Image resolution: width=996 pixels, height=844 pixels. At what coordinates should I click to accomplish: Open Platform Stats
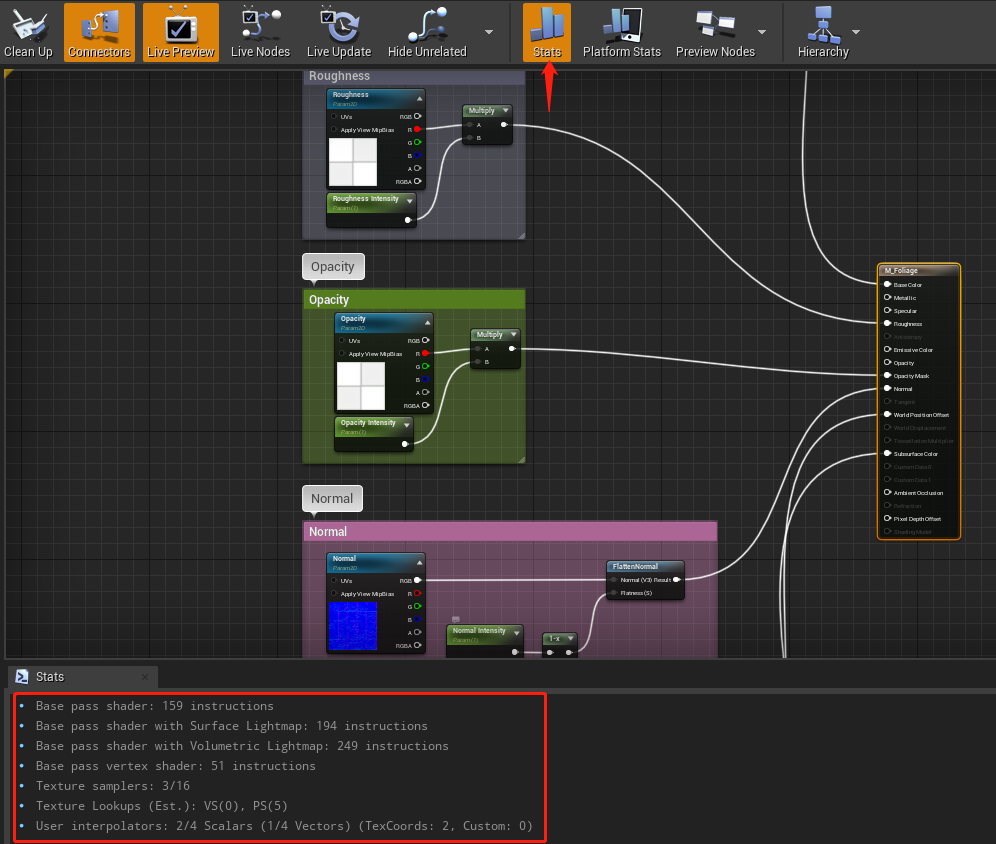[621, 31]
